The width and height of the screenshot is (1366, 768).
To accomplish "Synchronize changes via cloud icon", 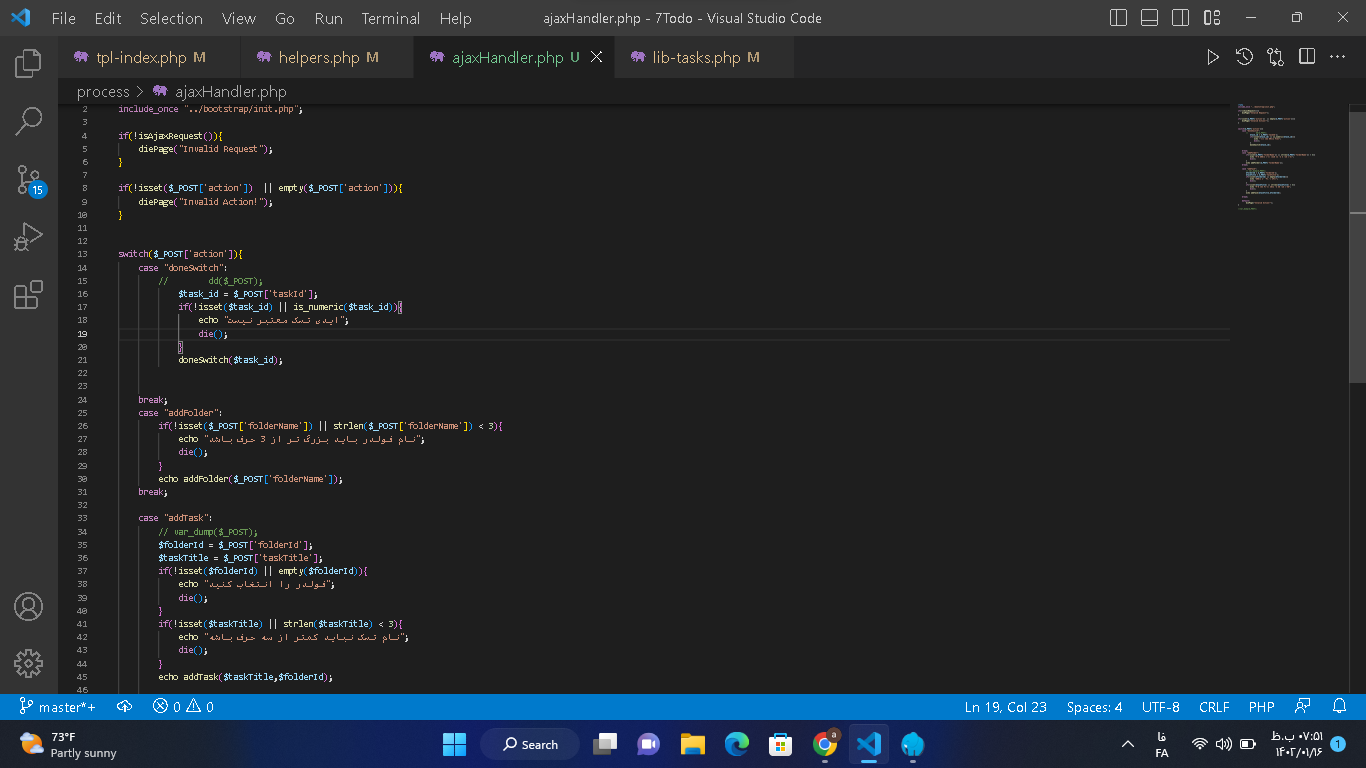I will (125, 707).
